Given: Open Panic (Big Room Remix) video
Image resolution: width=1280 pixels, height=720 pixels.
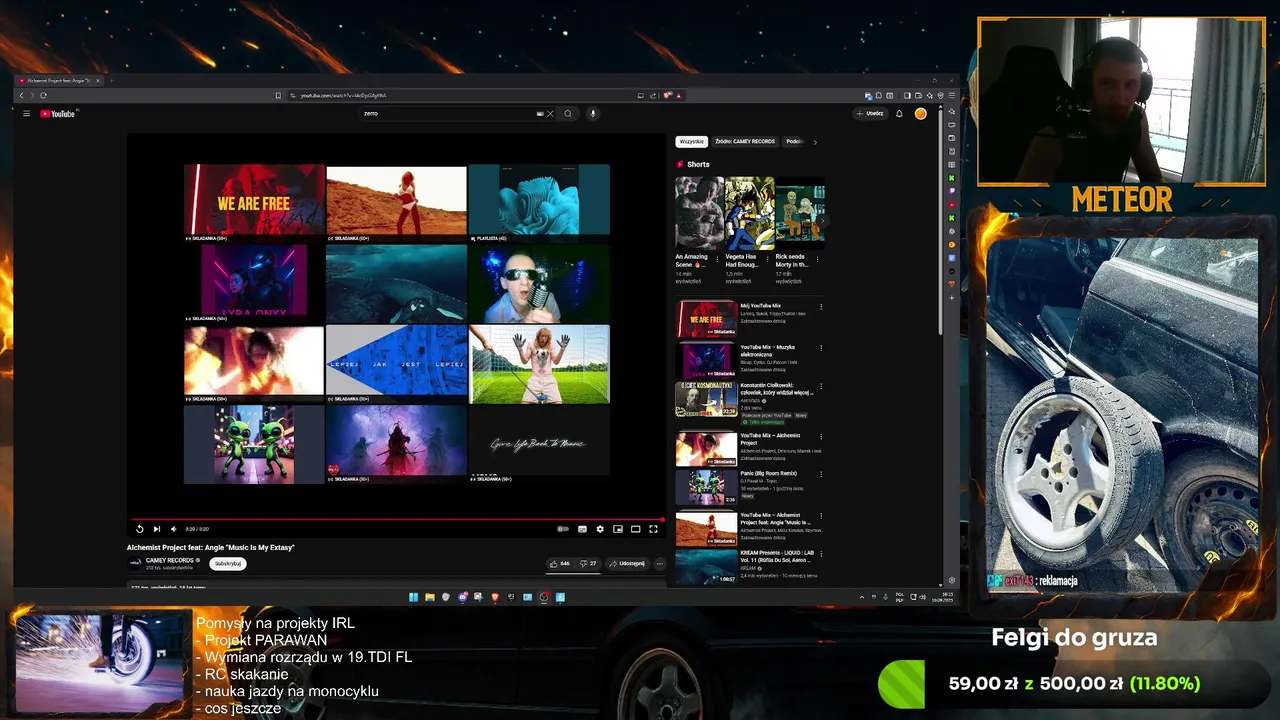Looking at the screenshot, I should 706,487.
